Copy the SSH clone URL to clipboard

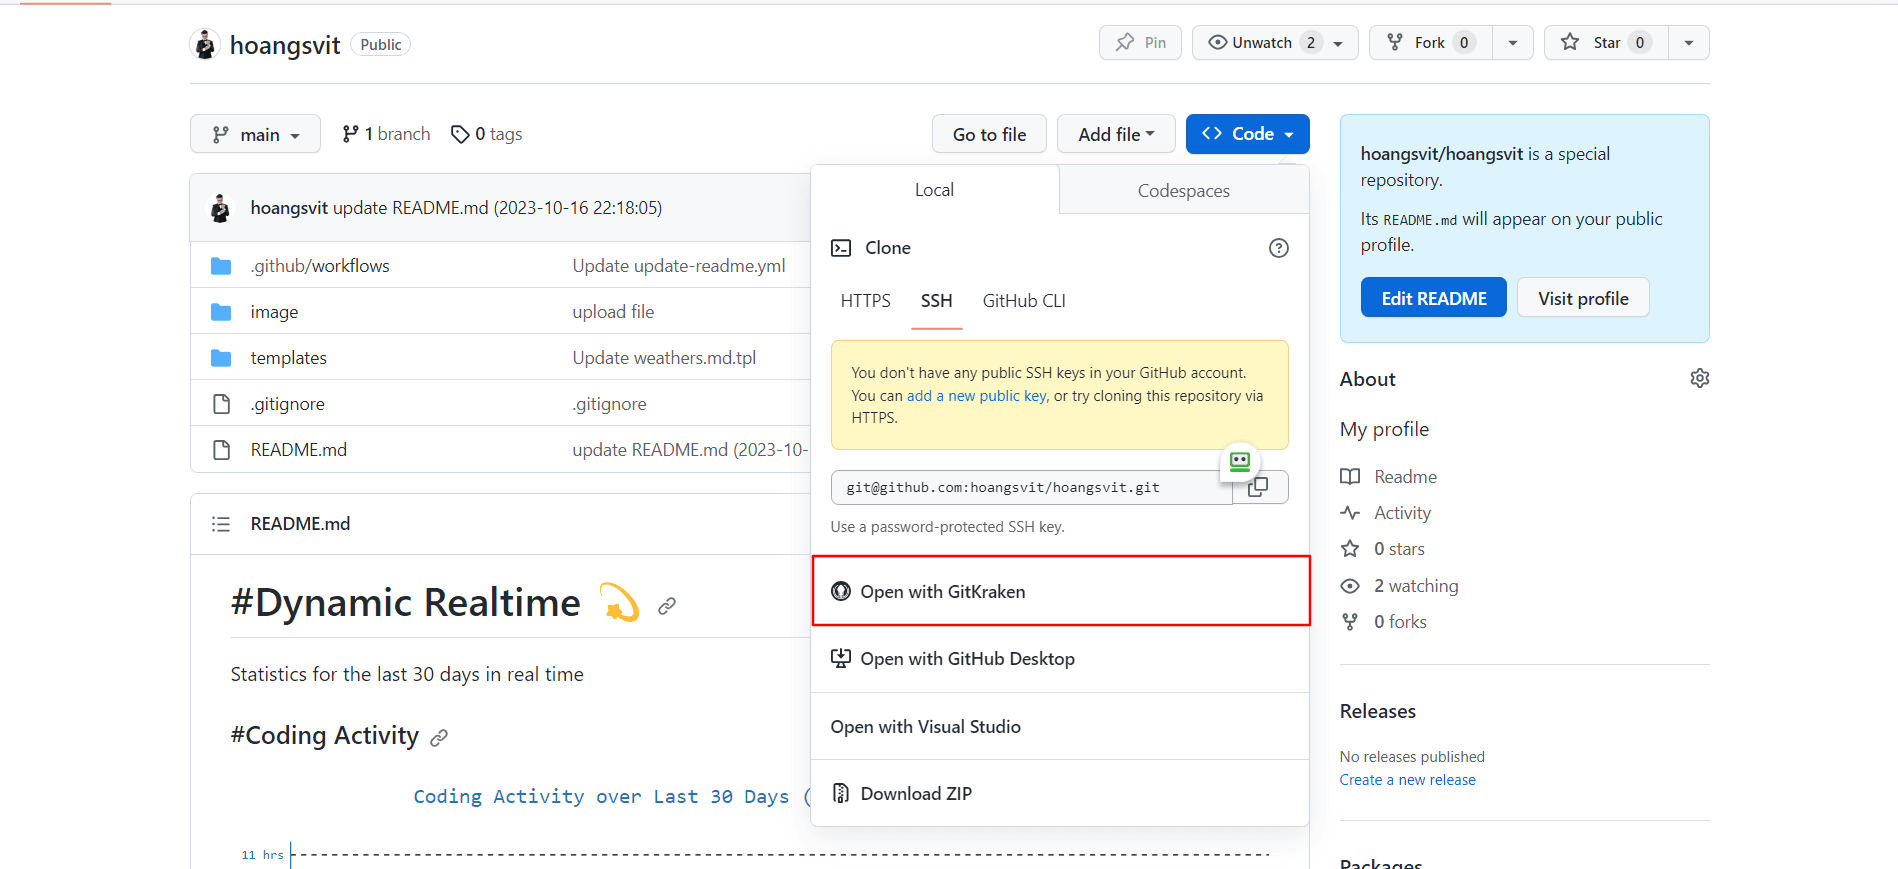point(1259,488)
